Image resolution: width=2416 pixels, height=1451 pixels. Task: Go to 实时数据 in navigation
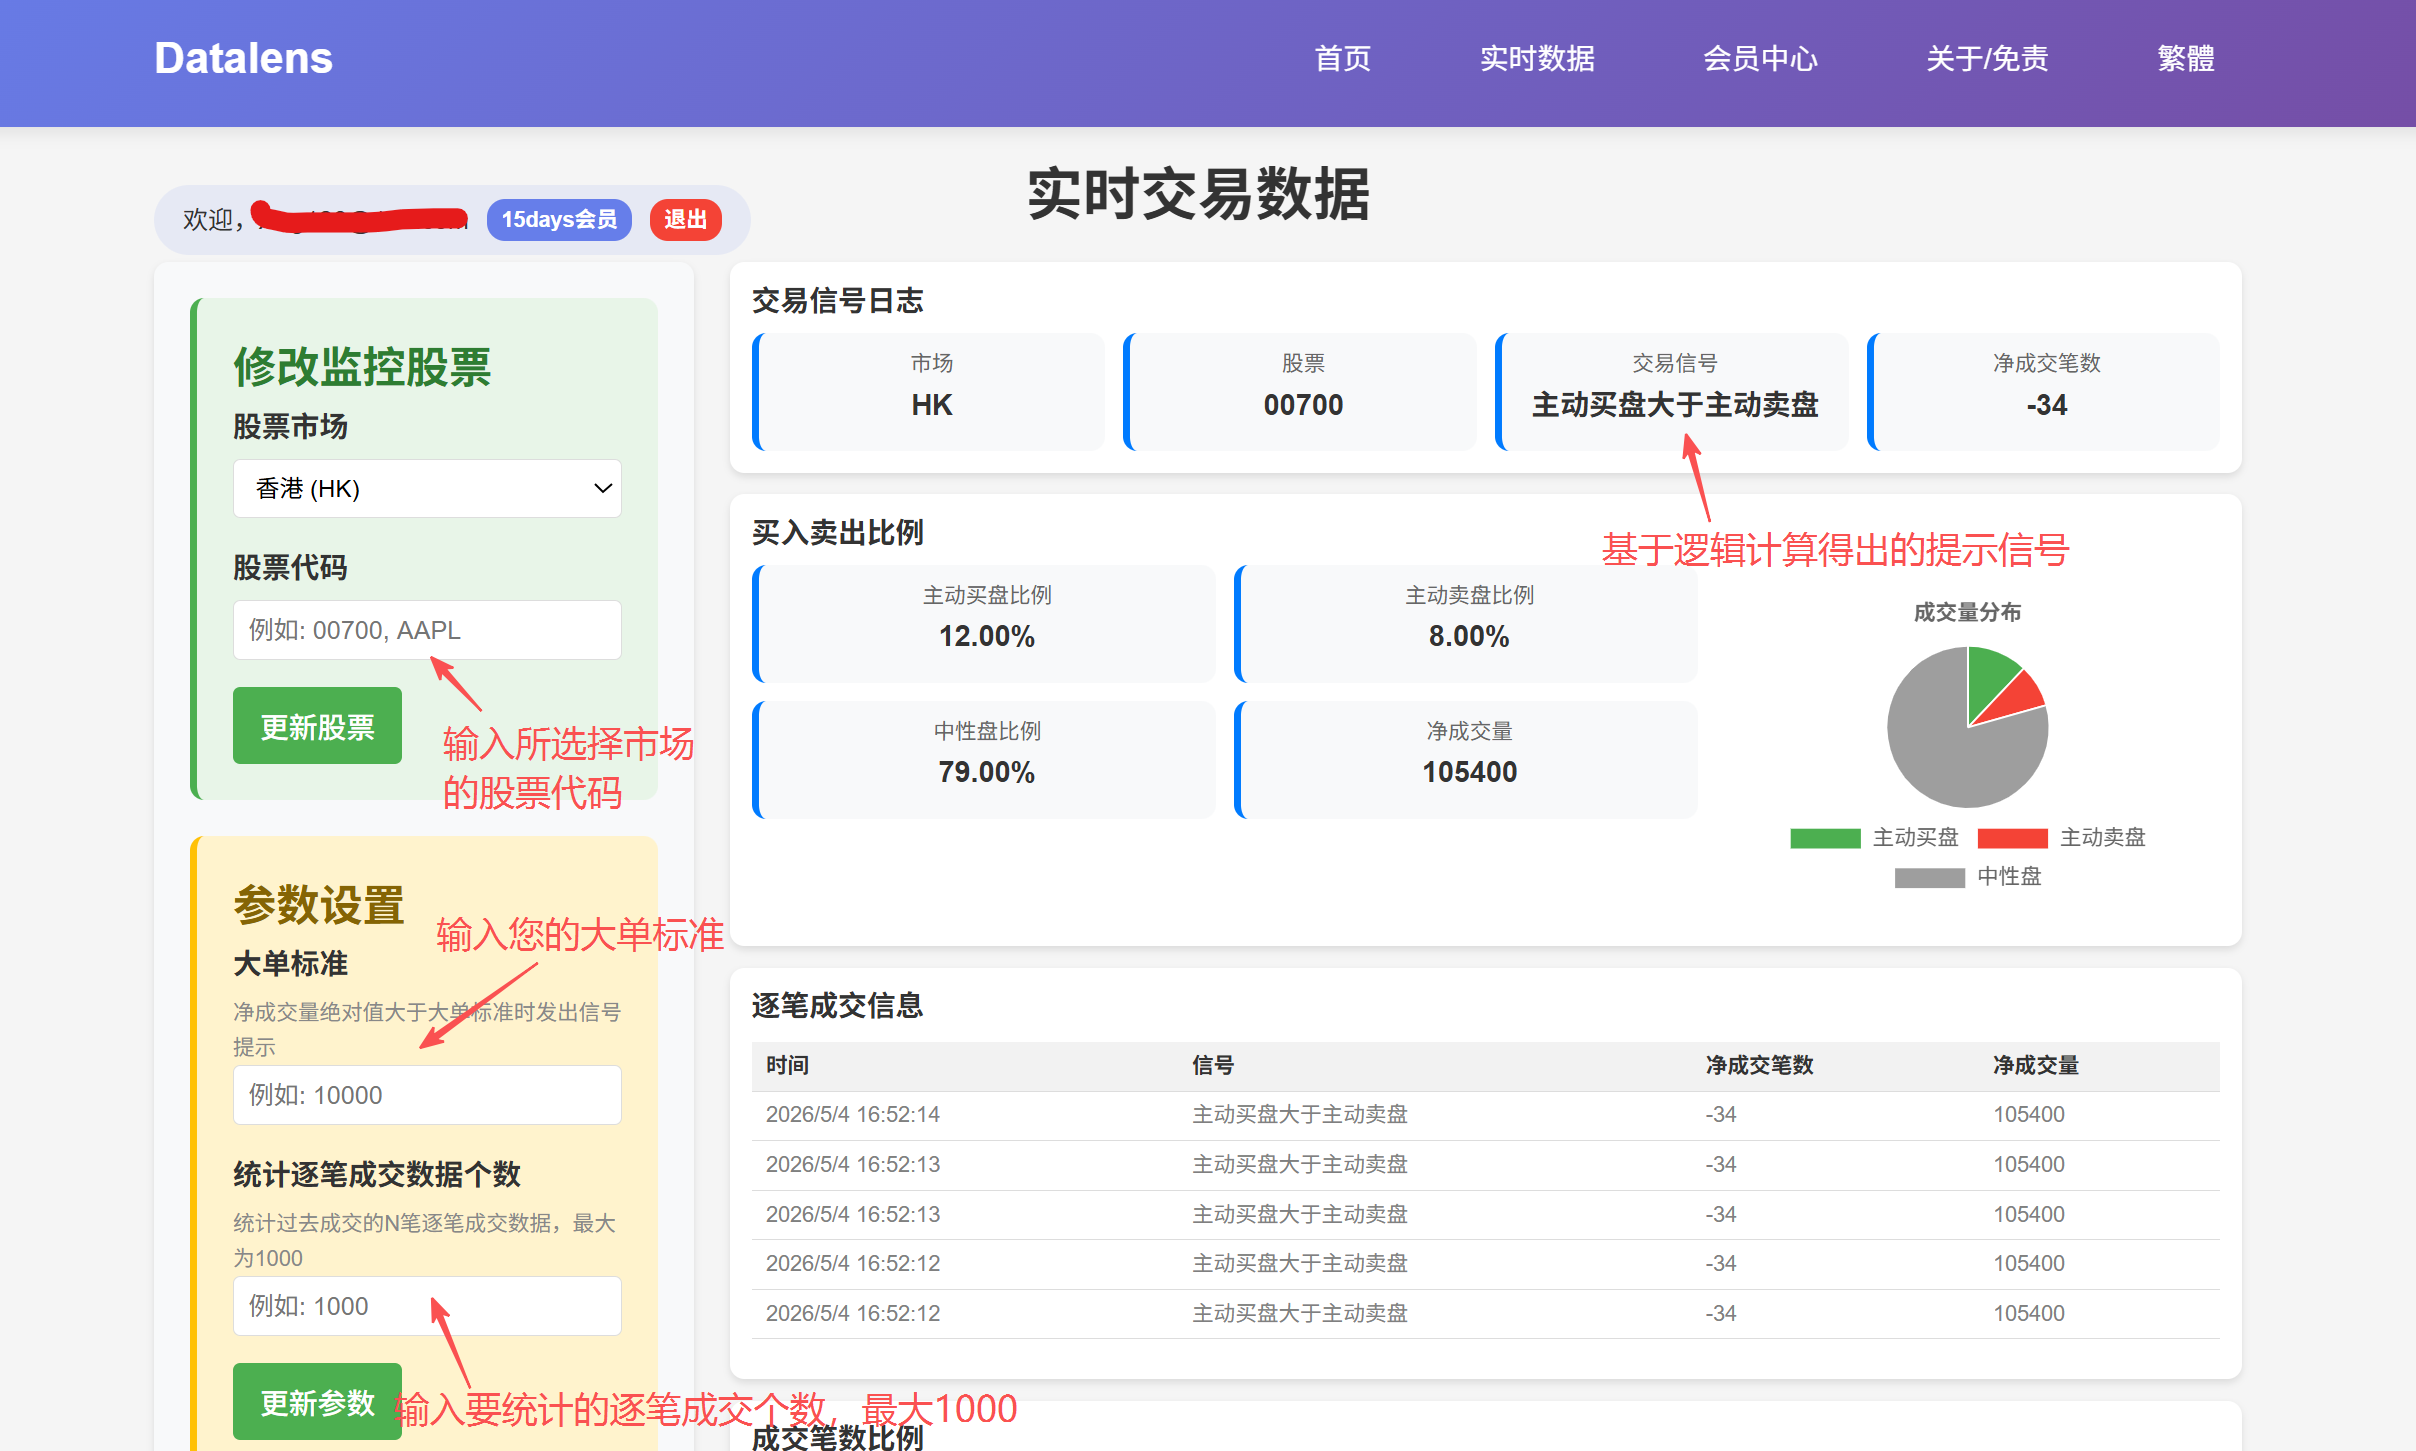tap(1537, 58)
